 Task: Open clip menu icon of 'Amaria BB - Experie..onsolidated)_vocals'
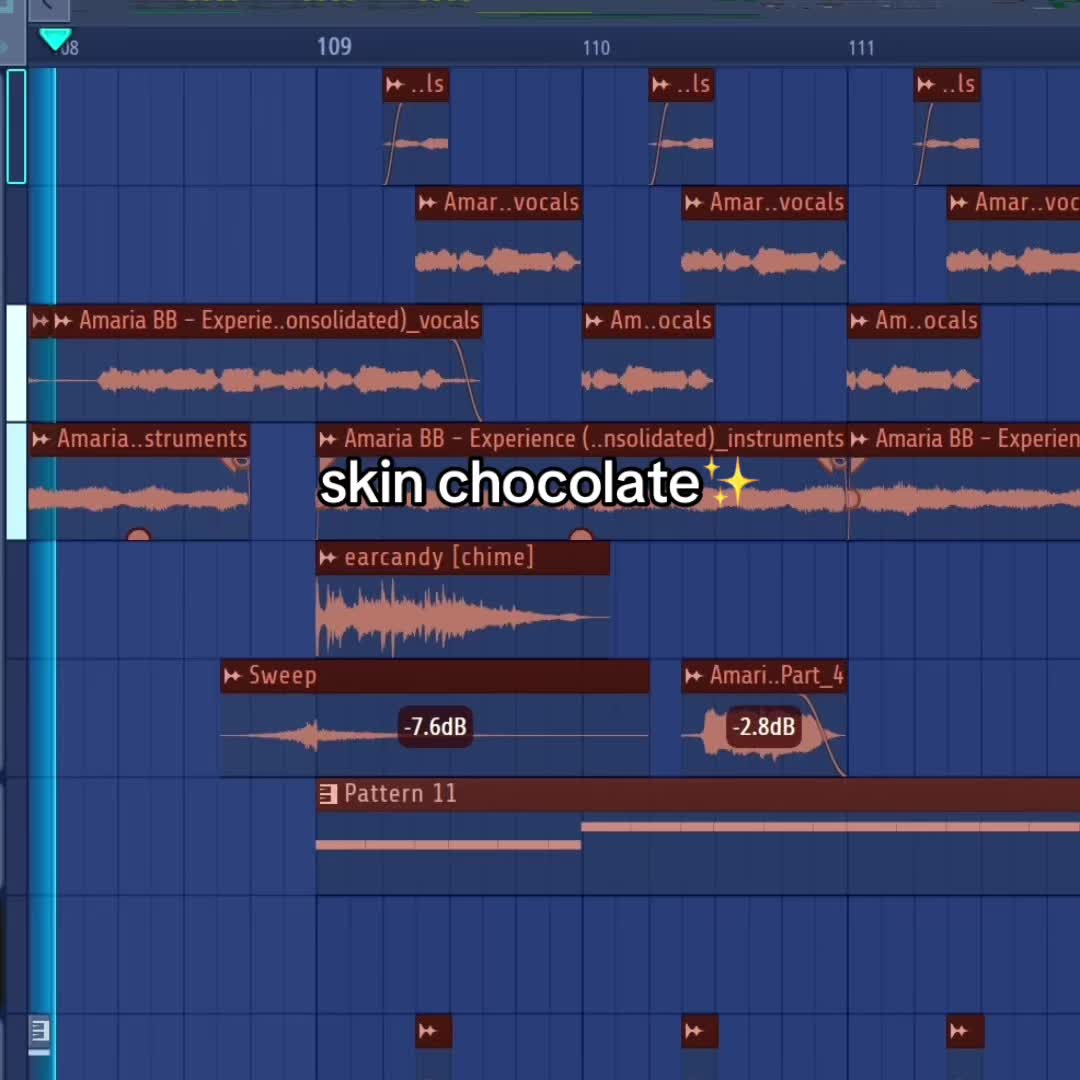coord(63,321)
